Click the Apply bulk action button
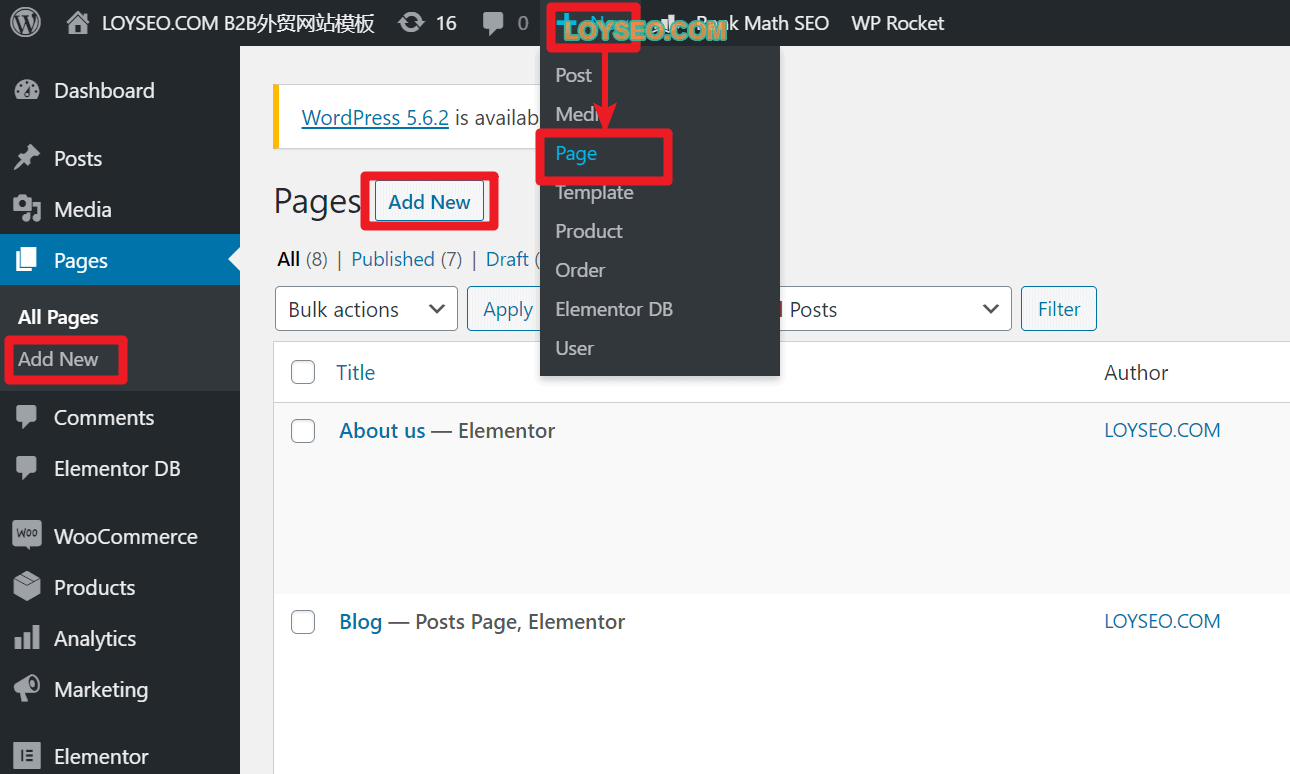Viewport: 1290px width, 774px height. pos(508,309)
